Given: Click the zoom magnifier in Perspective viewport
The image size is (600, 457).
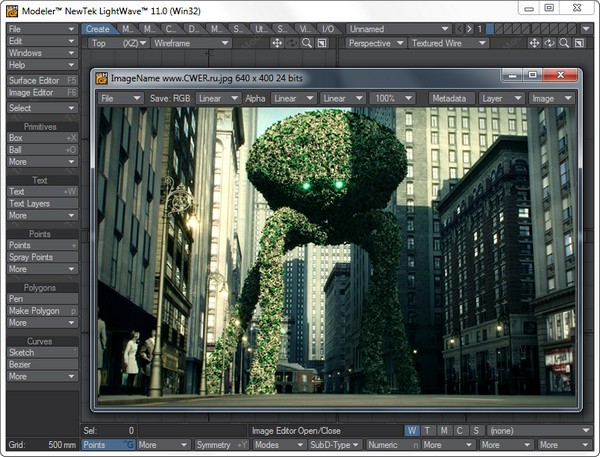Looking at the screenshot, I should 564,43.
